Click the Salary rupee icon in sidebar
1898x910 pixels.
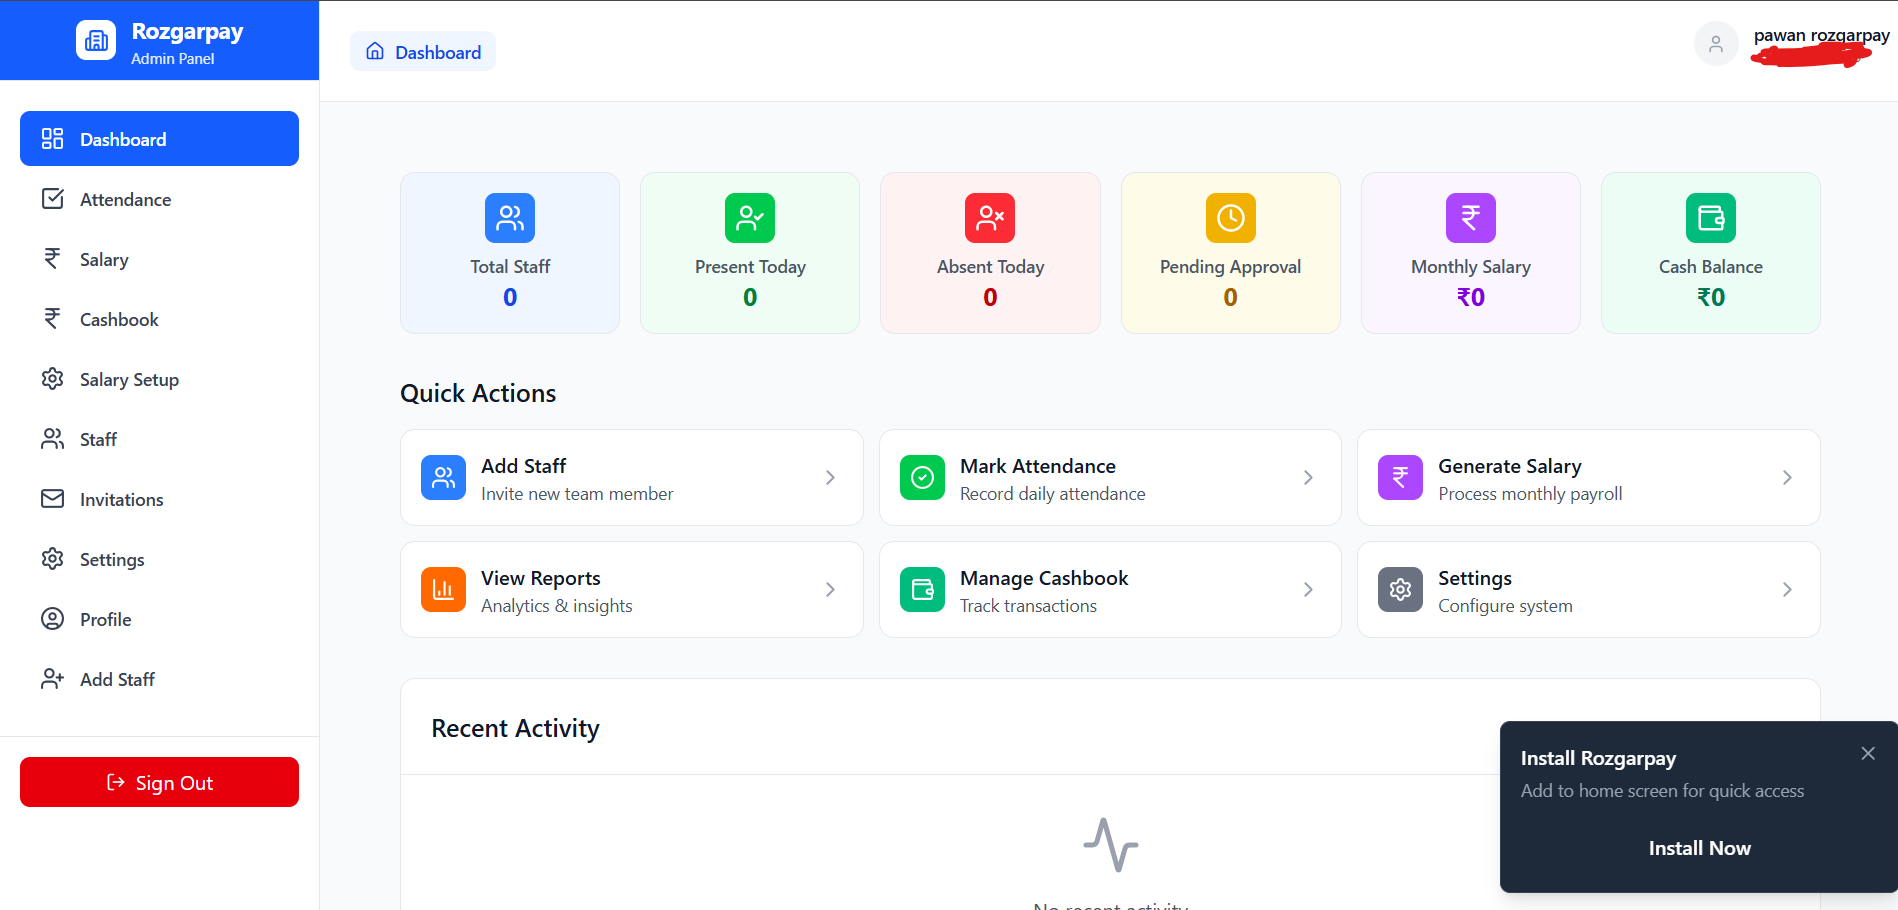click(x=53, y=259)
